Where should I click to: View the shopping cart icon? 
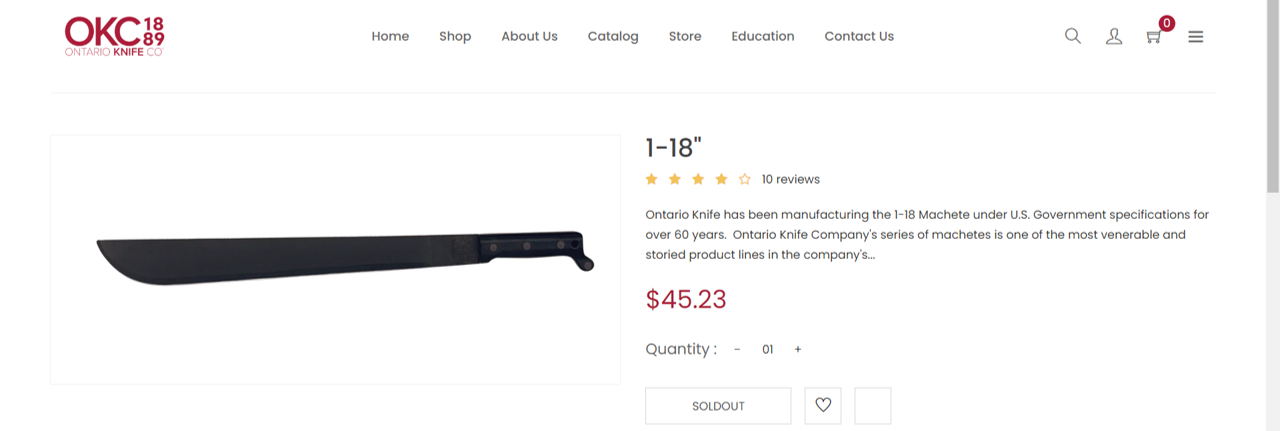tap(1154, 36)
